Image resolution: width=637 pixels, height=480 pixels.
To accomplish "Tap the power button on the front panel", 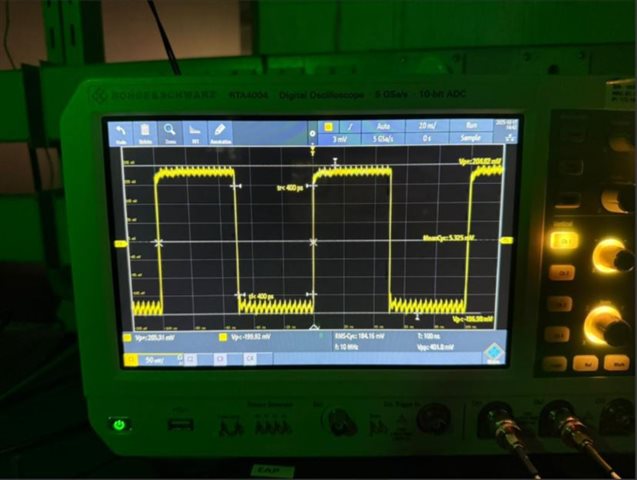I will [x=119, y=425].
